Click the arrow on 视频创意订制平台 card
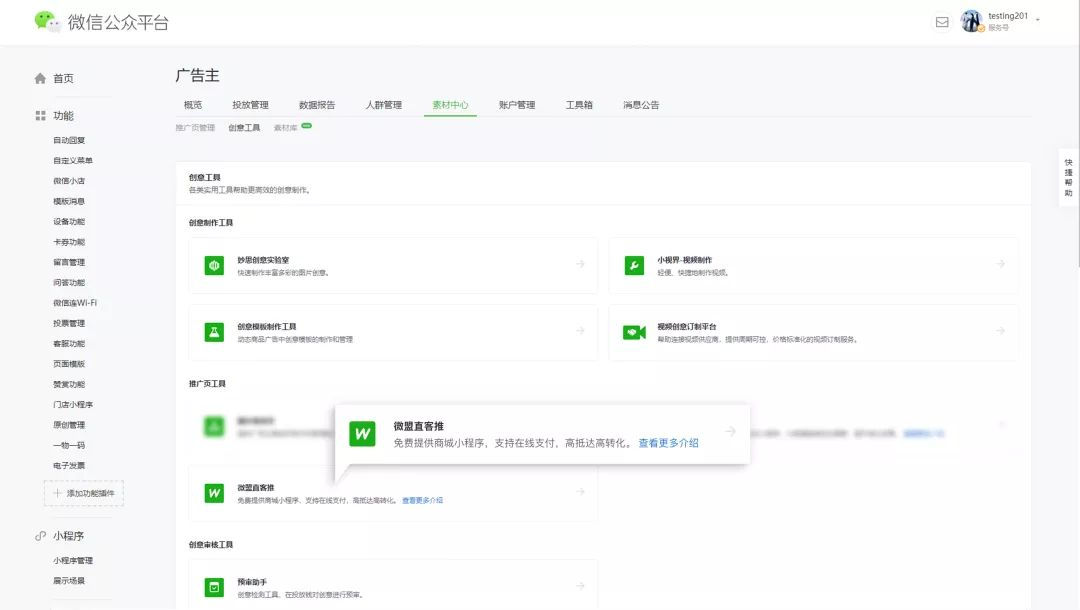The image size is (1080, 610). click(1000, 330)
